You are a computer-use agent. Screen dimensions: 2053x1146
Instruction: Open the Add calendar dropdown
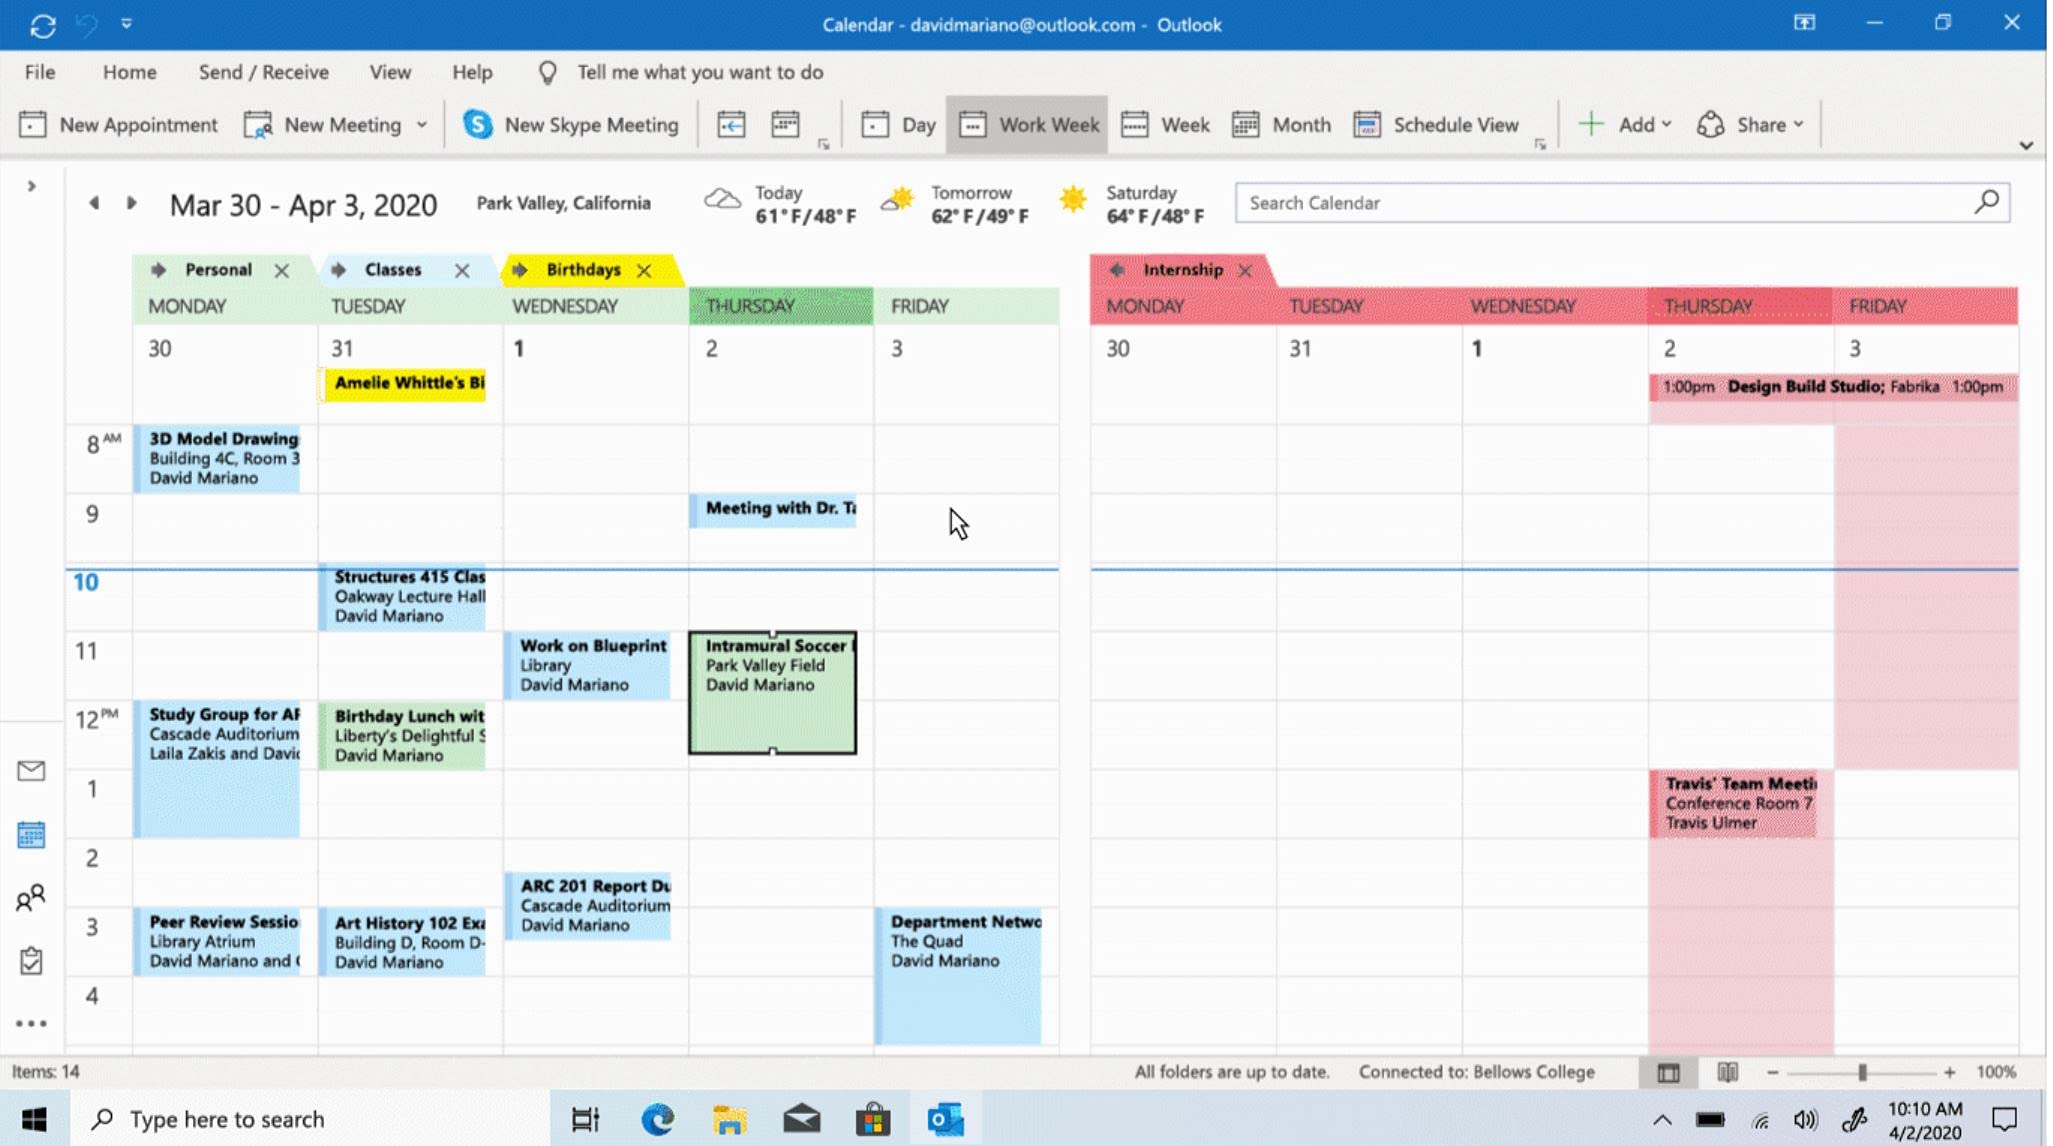click(x=1624, y=125)
